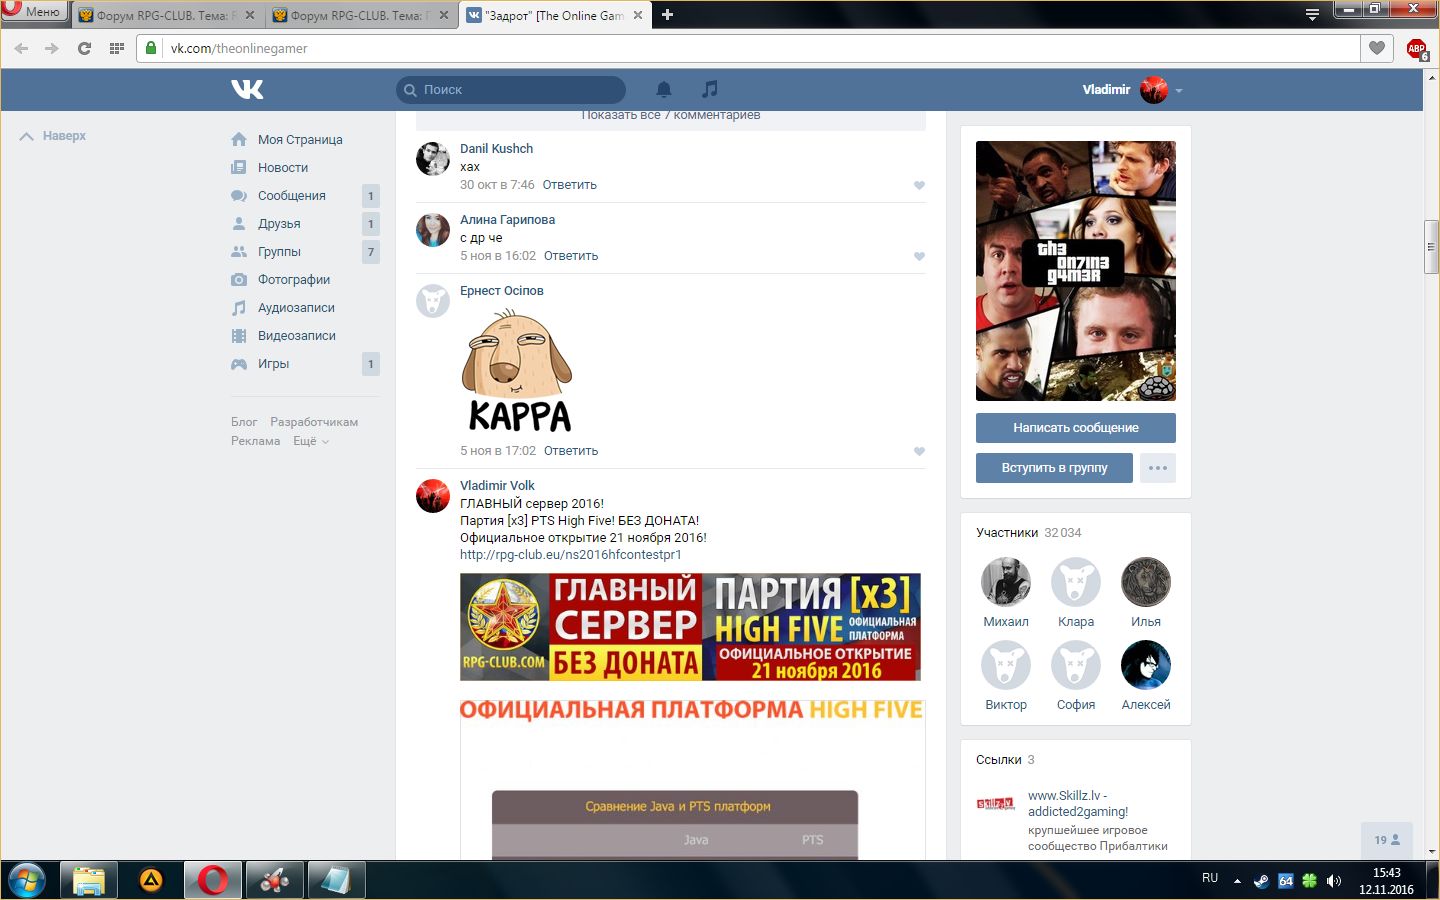Open Сообщения in left sidebar
Screen dimensions: 1440x900
(291, 196)
